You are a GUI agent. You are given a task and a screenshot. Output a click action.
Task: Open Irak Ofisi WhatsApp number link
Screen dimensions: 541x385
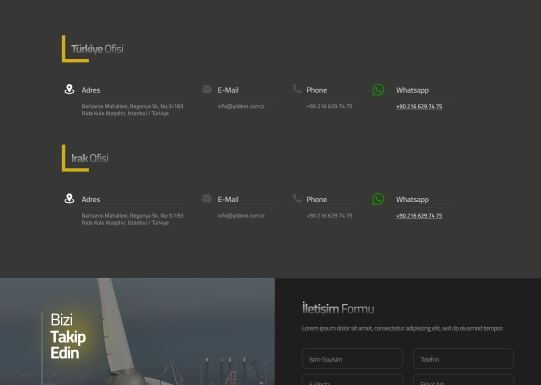(419, 216)
